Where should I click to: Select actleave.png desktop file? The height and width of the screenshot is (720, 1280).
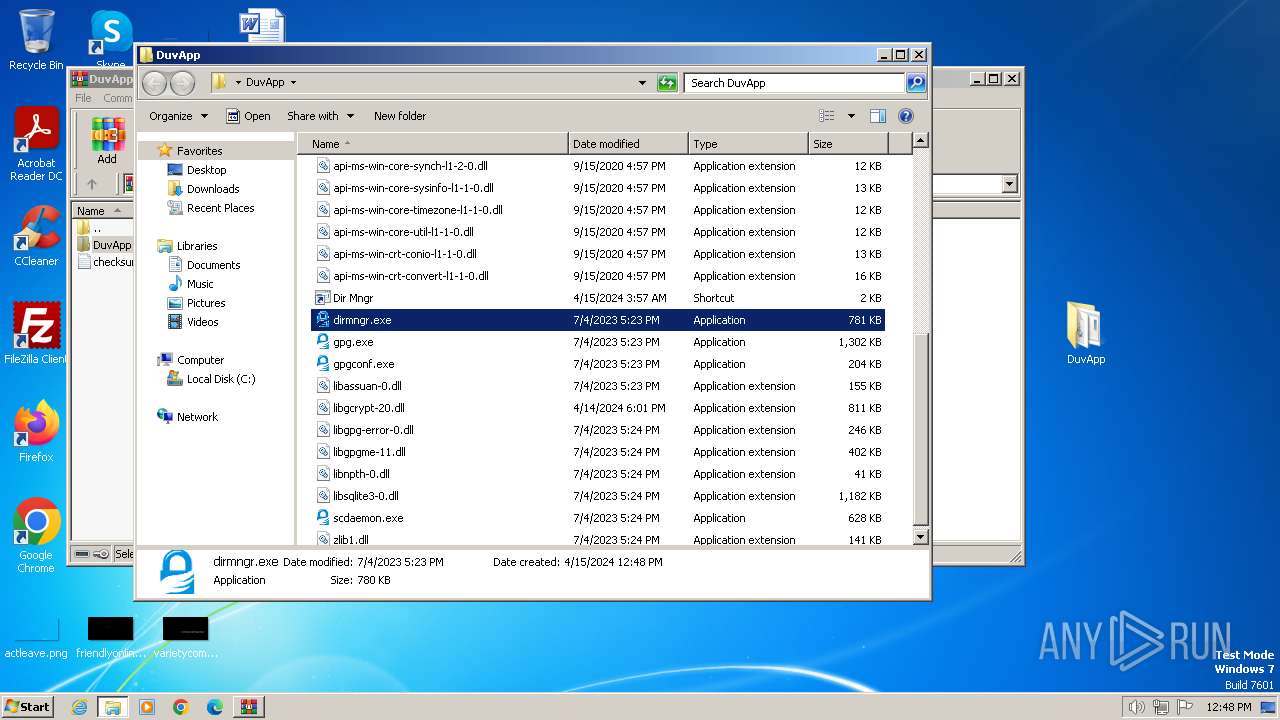pyautogui.click(x=36, y=638)
